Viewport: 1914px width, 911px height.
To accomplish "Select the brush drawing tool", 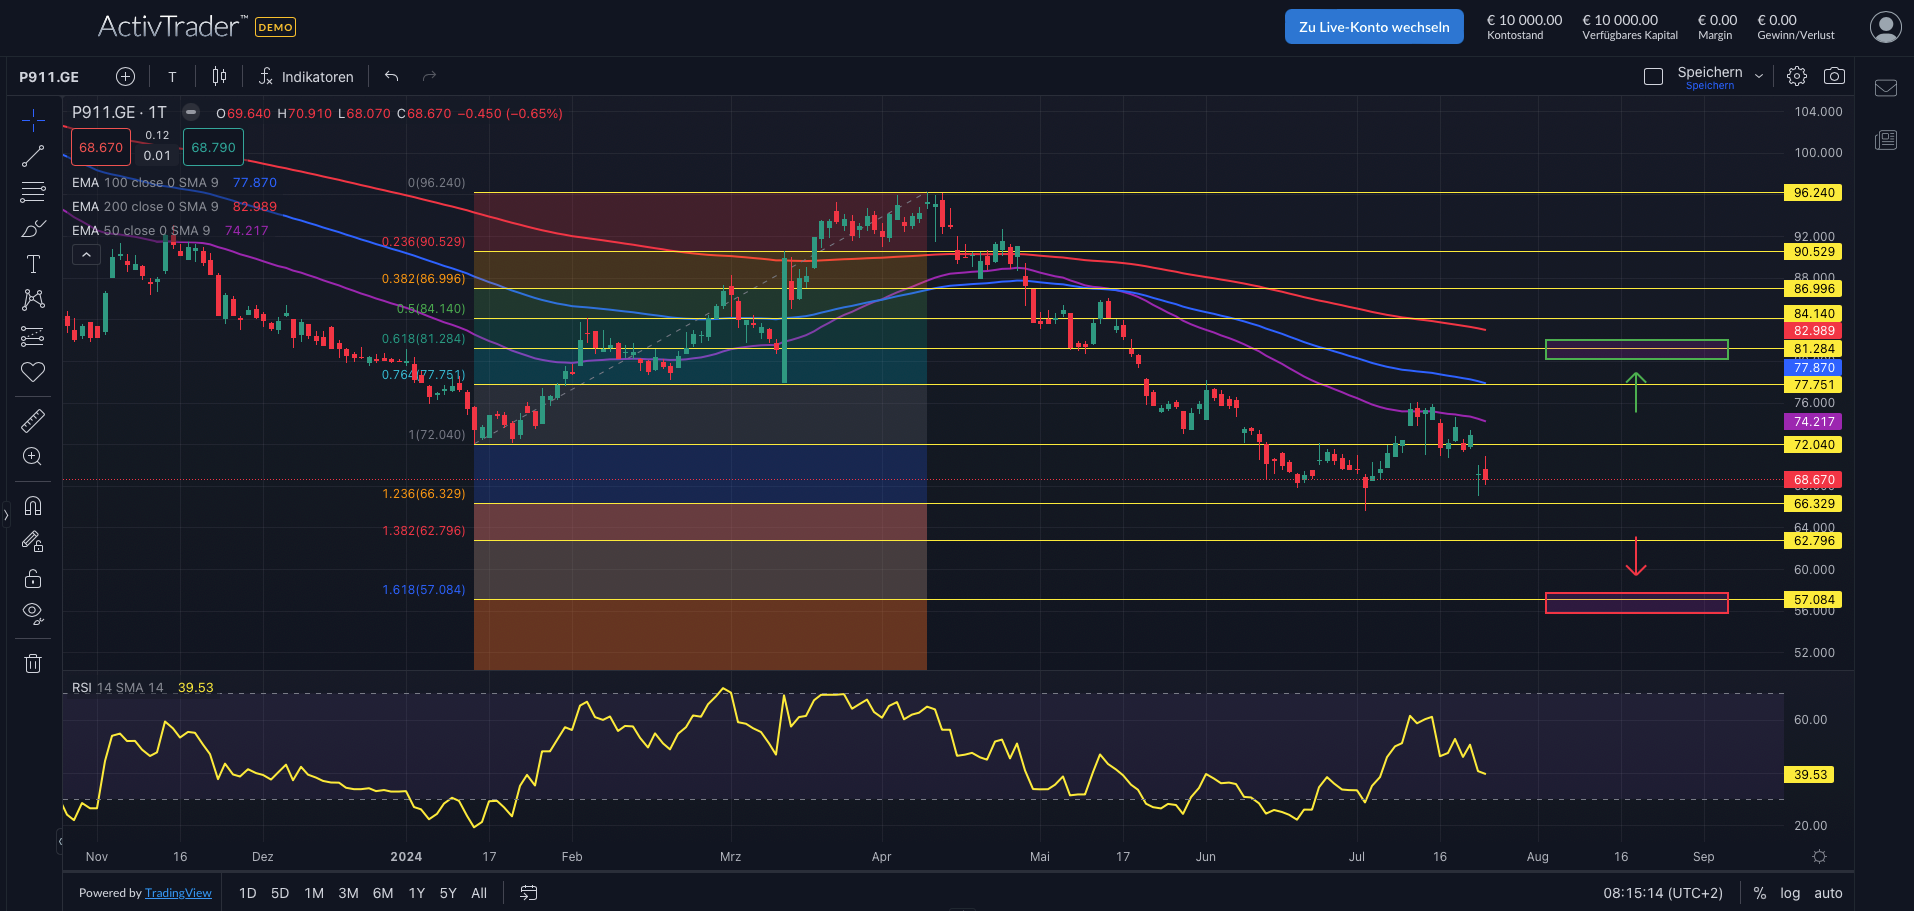I will [33, 229].
